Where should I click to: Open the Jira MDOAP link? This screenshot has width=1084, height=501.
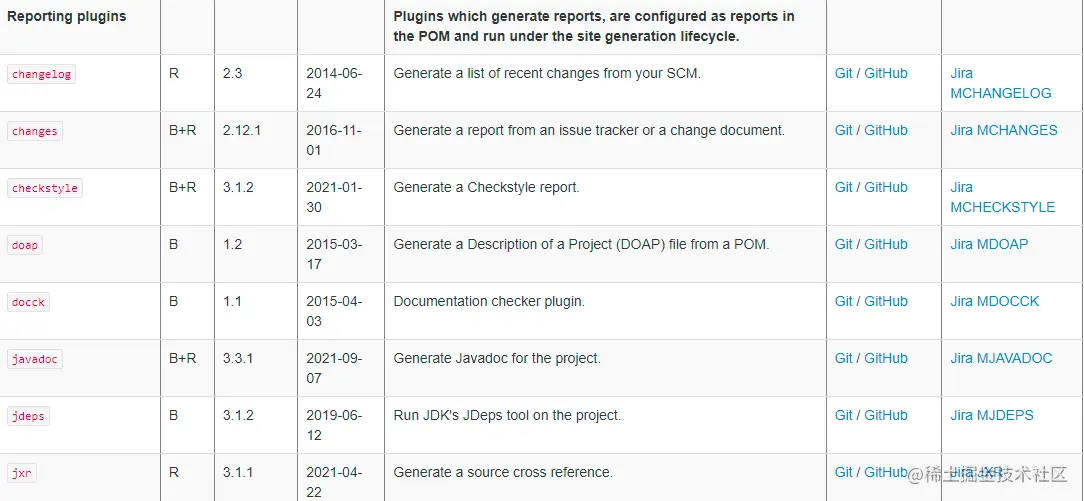pyautogui.click(x=989, y=244)
